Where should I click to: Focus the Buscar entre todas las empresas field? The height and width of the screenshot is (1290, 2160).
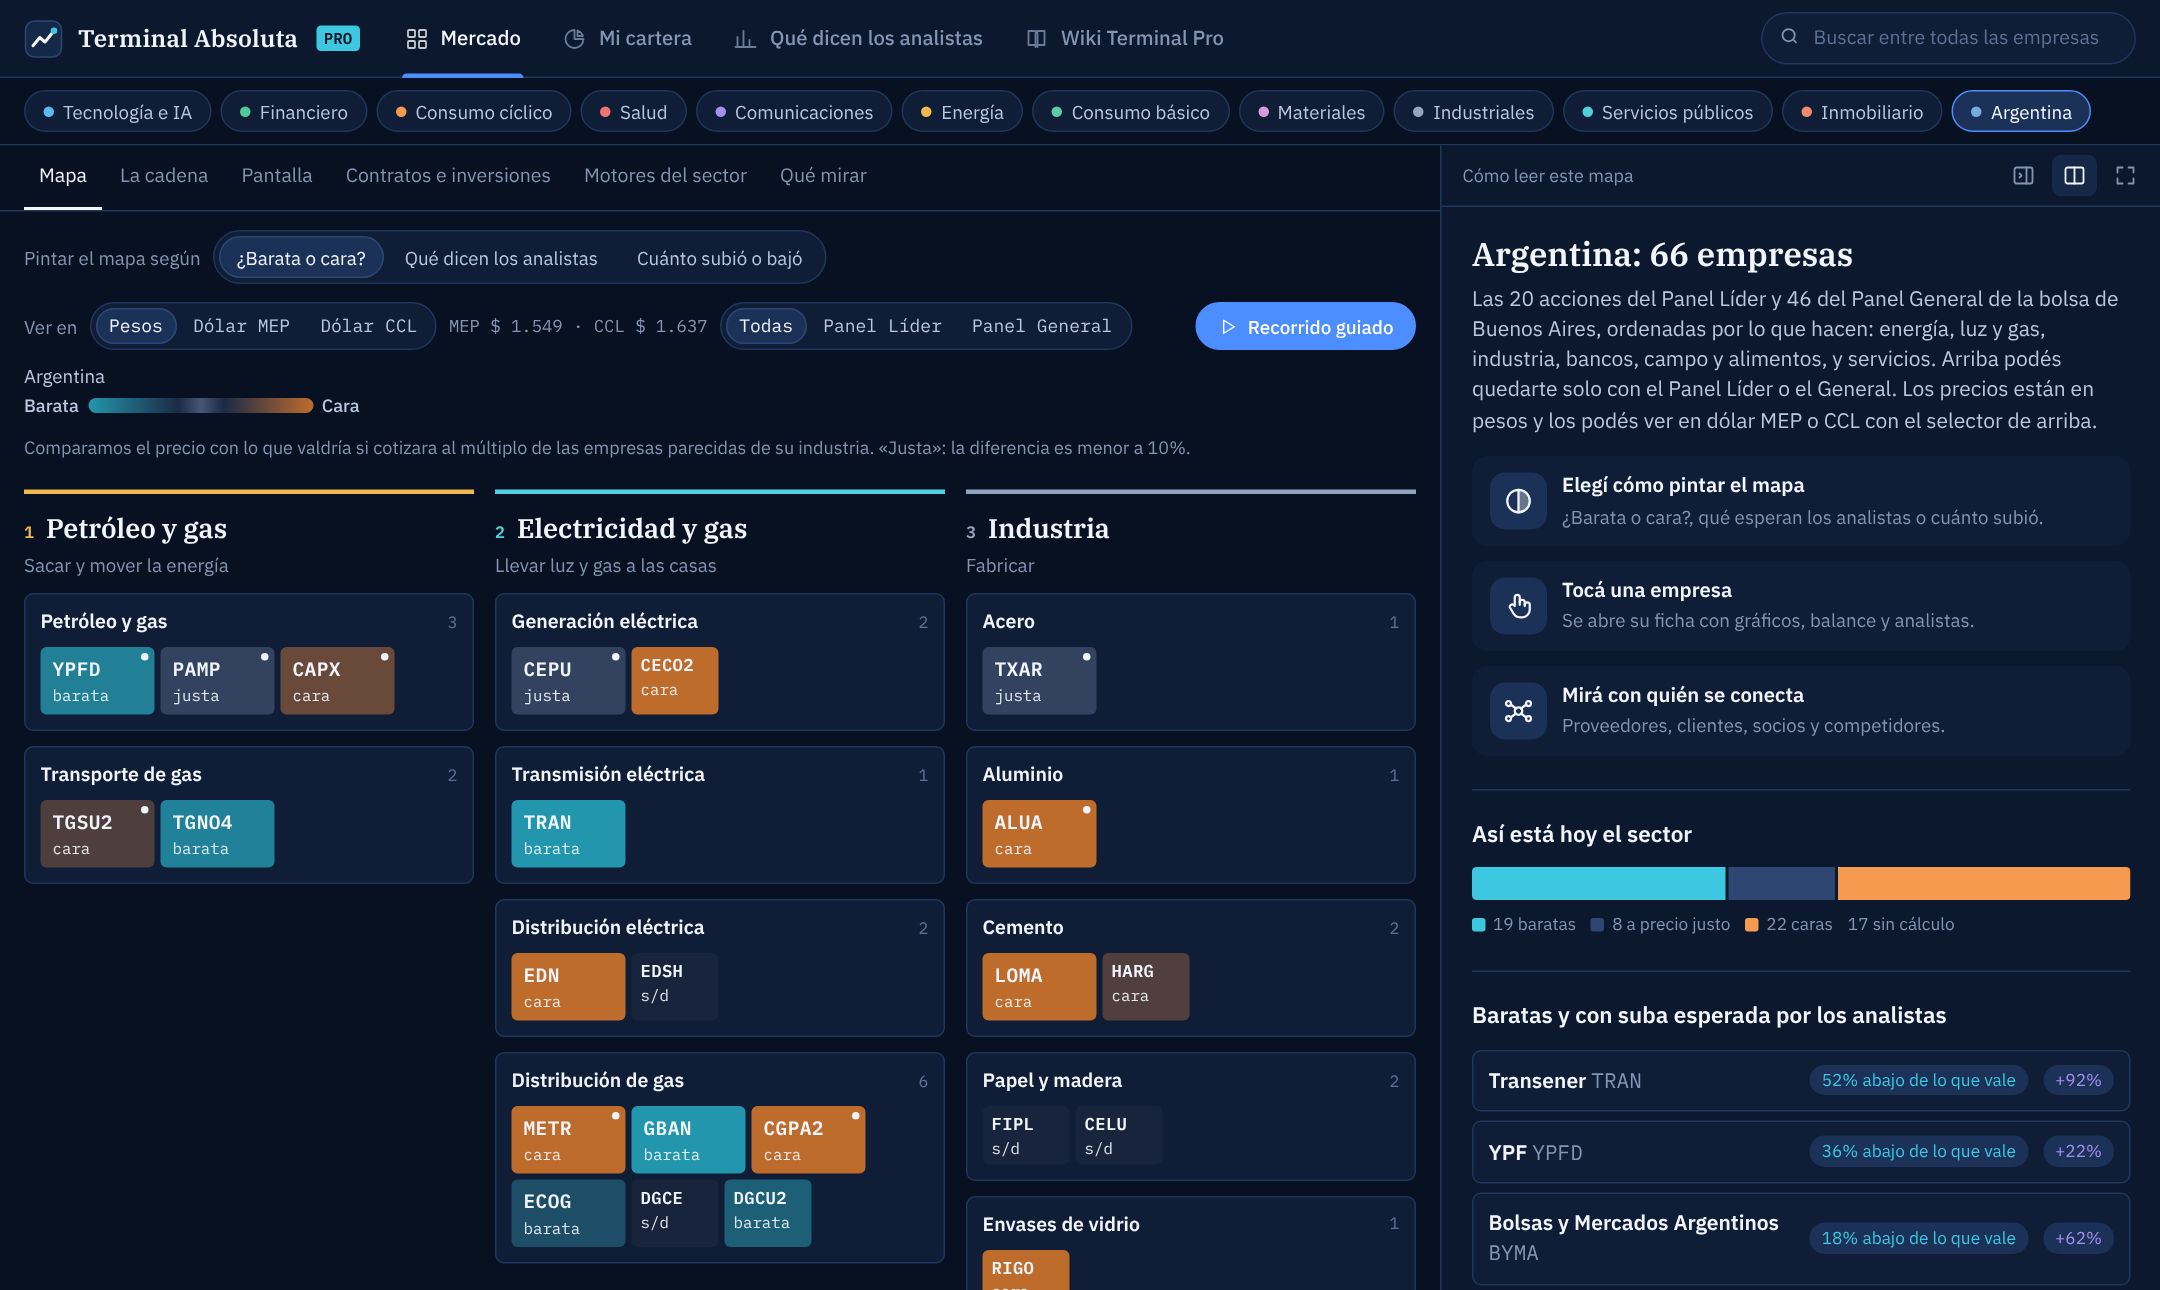[1948, 38]
